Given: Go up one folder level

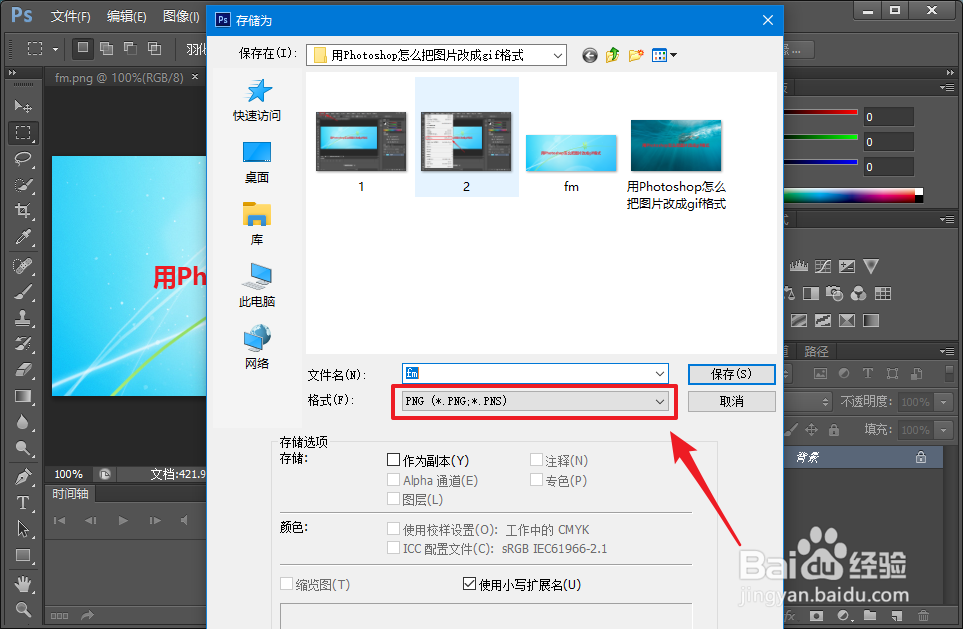Looking at the screenshot, I should tap(612, 55).
